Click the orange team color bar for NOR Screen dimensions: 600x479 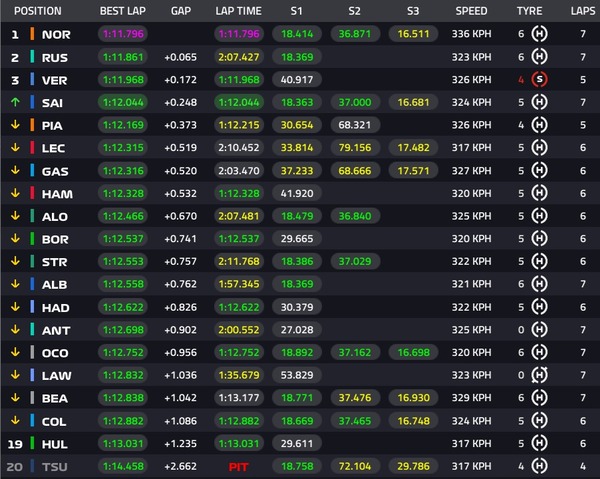32,34
